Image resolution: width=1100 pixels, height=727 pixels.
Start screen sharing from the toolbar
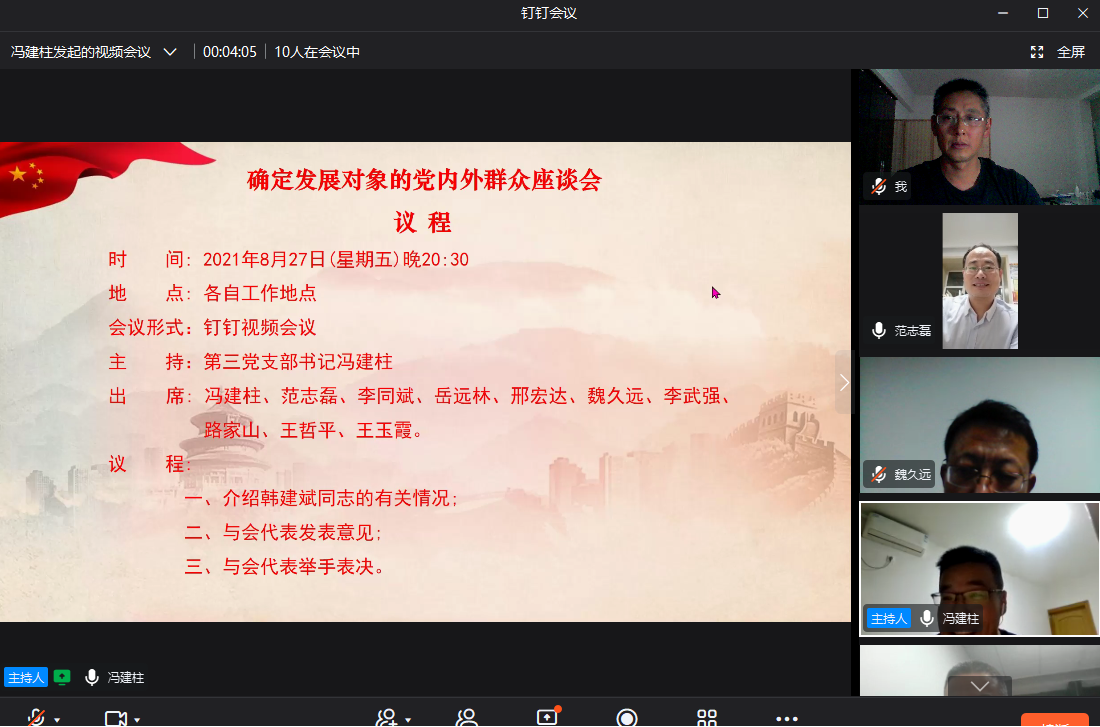click(545, 716)
